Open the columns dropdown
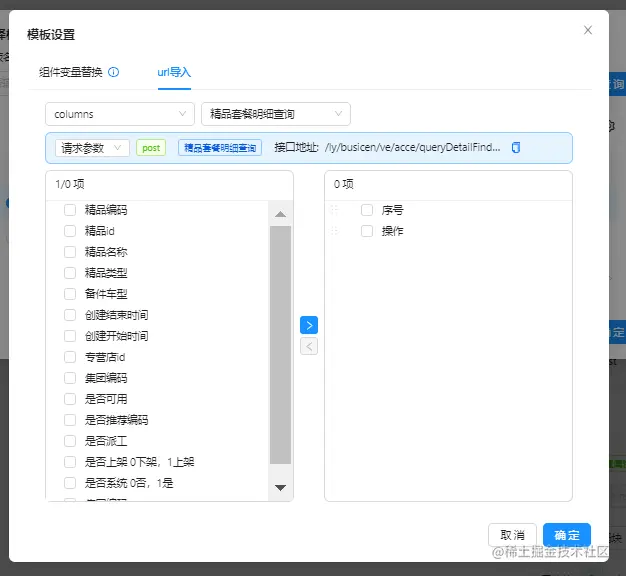 pos(120,114)
